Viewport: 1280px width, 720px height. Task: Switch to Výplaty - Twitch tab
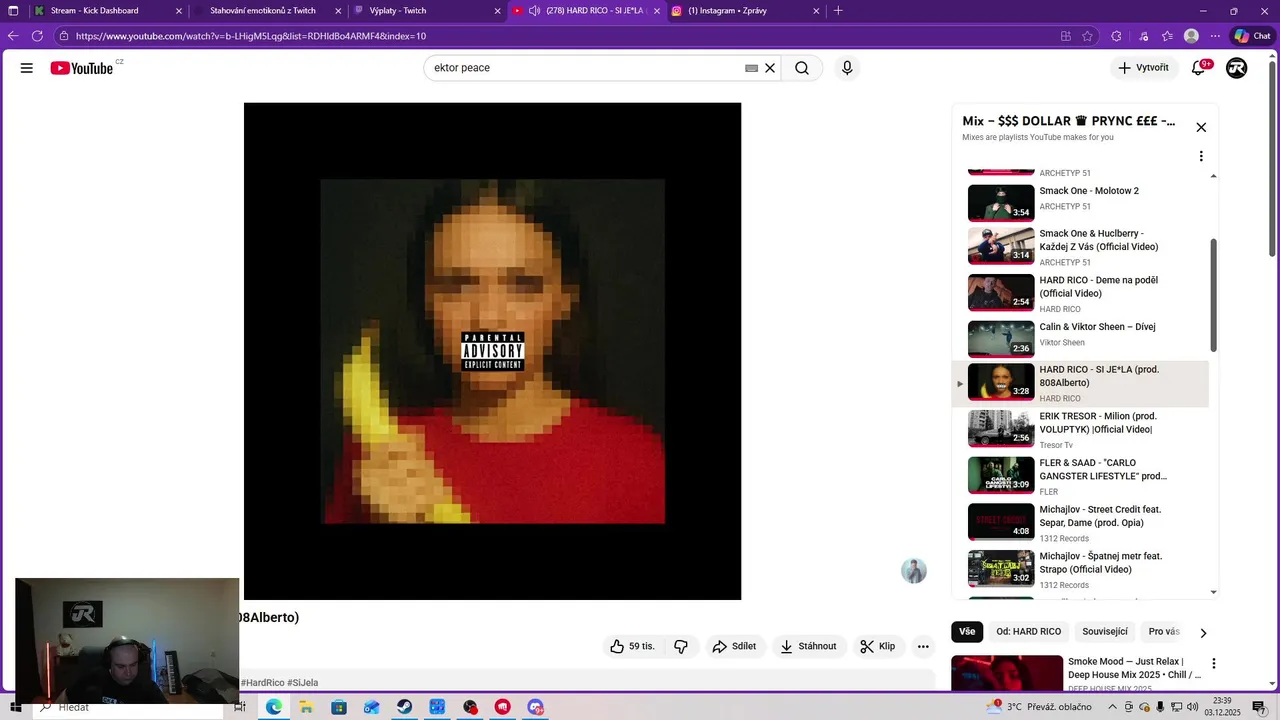point(427,11)
